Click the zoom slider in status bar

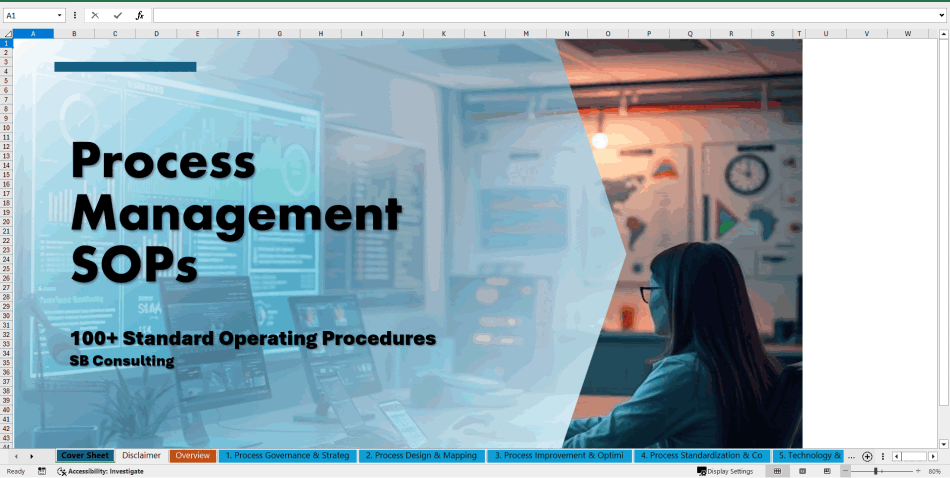[877, 471]
